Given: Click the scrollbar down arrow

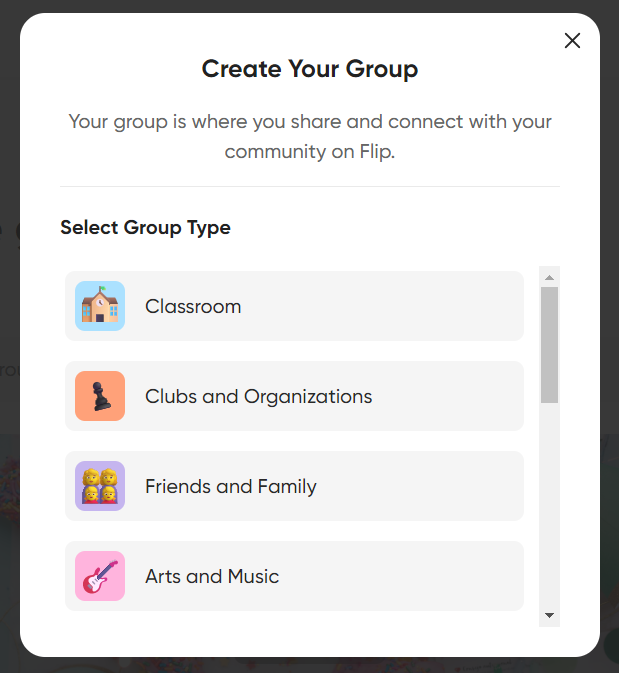Looking at the screenshot, I should pos(549,615).
